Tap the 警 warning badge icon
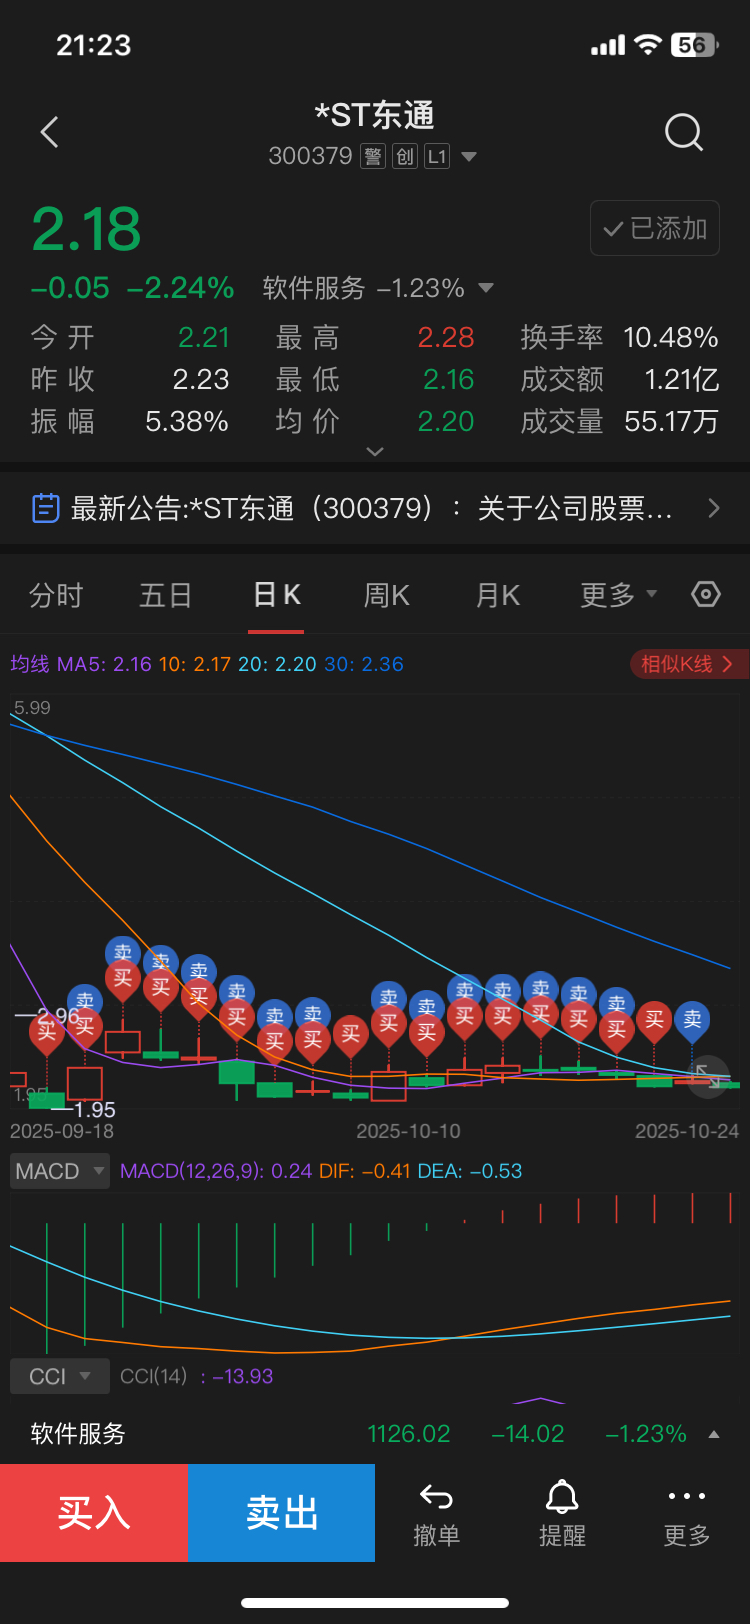 coord(373,157)
